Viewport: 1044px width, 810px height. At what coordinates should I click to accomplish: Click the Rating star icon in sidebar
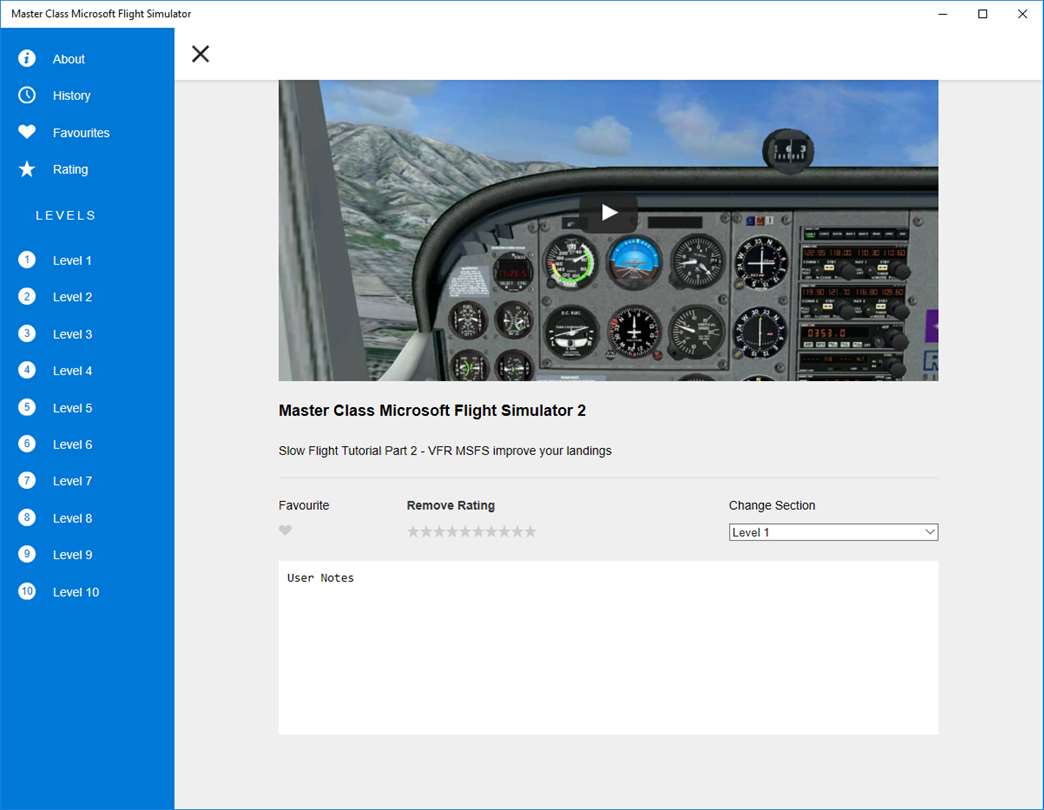(27, 169)
